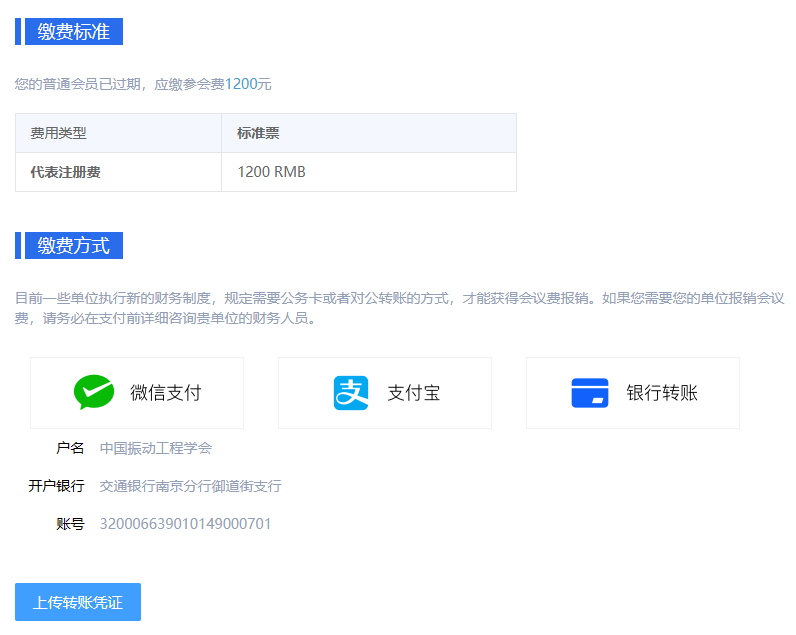Click the 开户银行 field label
The image size is (796, 635).
click(56, 486)
